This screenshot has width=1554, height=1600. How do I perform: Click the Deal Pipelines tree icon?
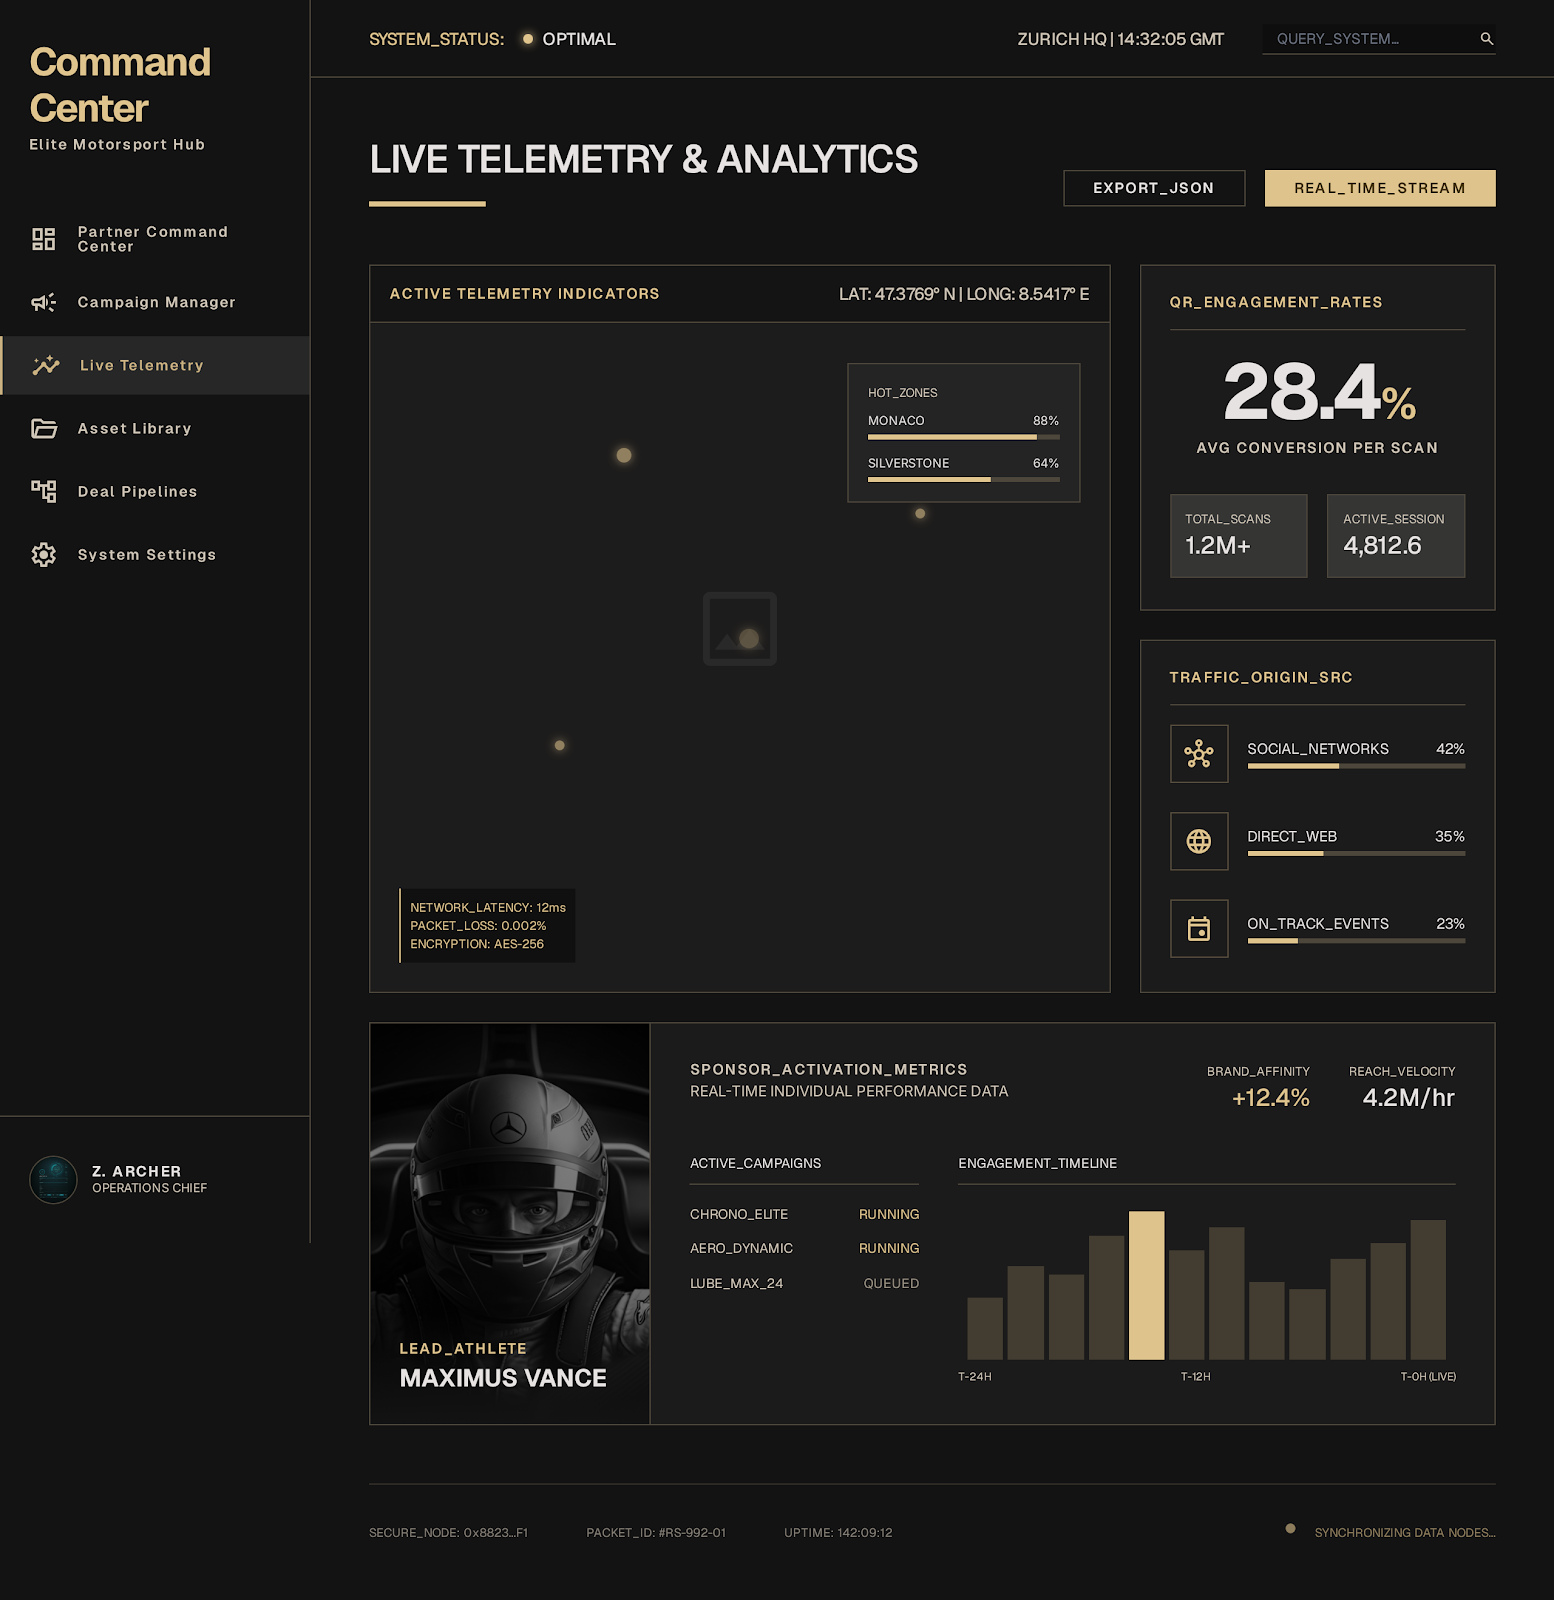pos(43,491)
